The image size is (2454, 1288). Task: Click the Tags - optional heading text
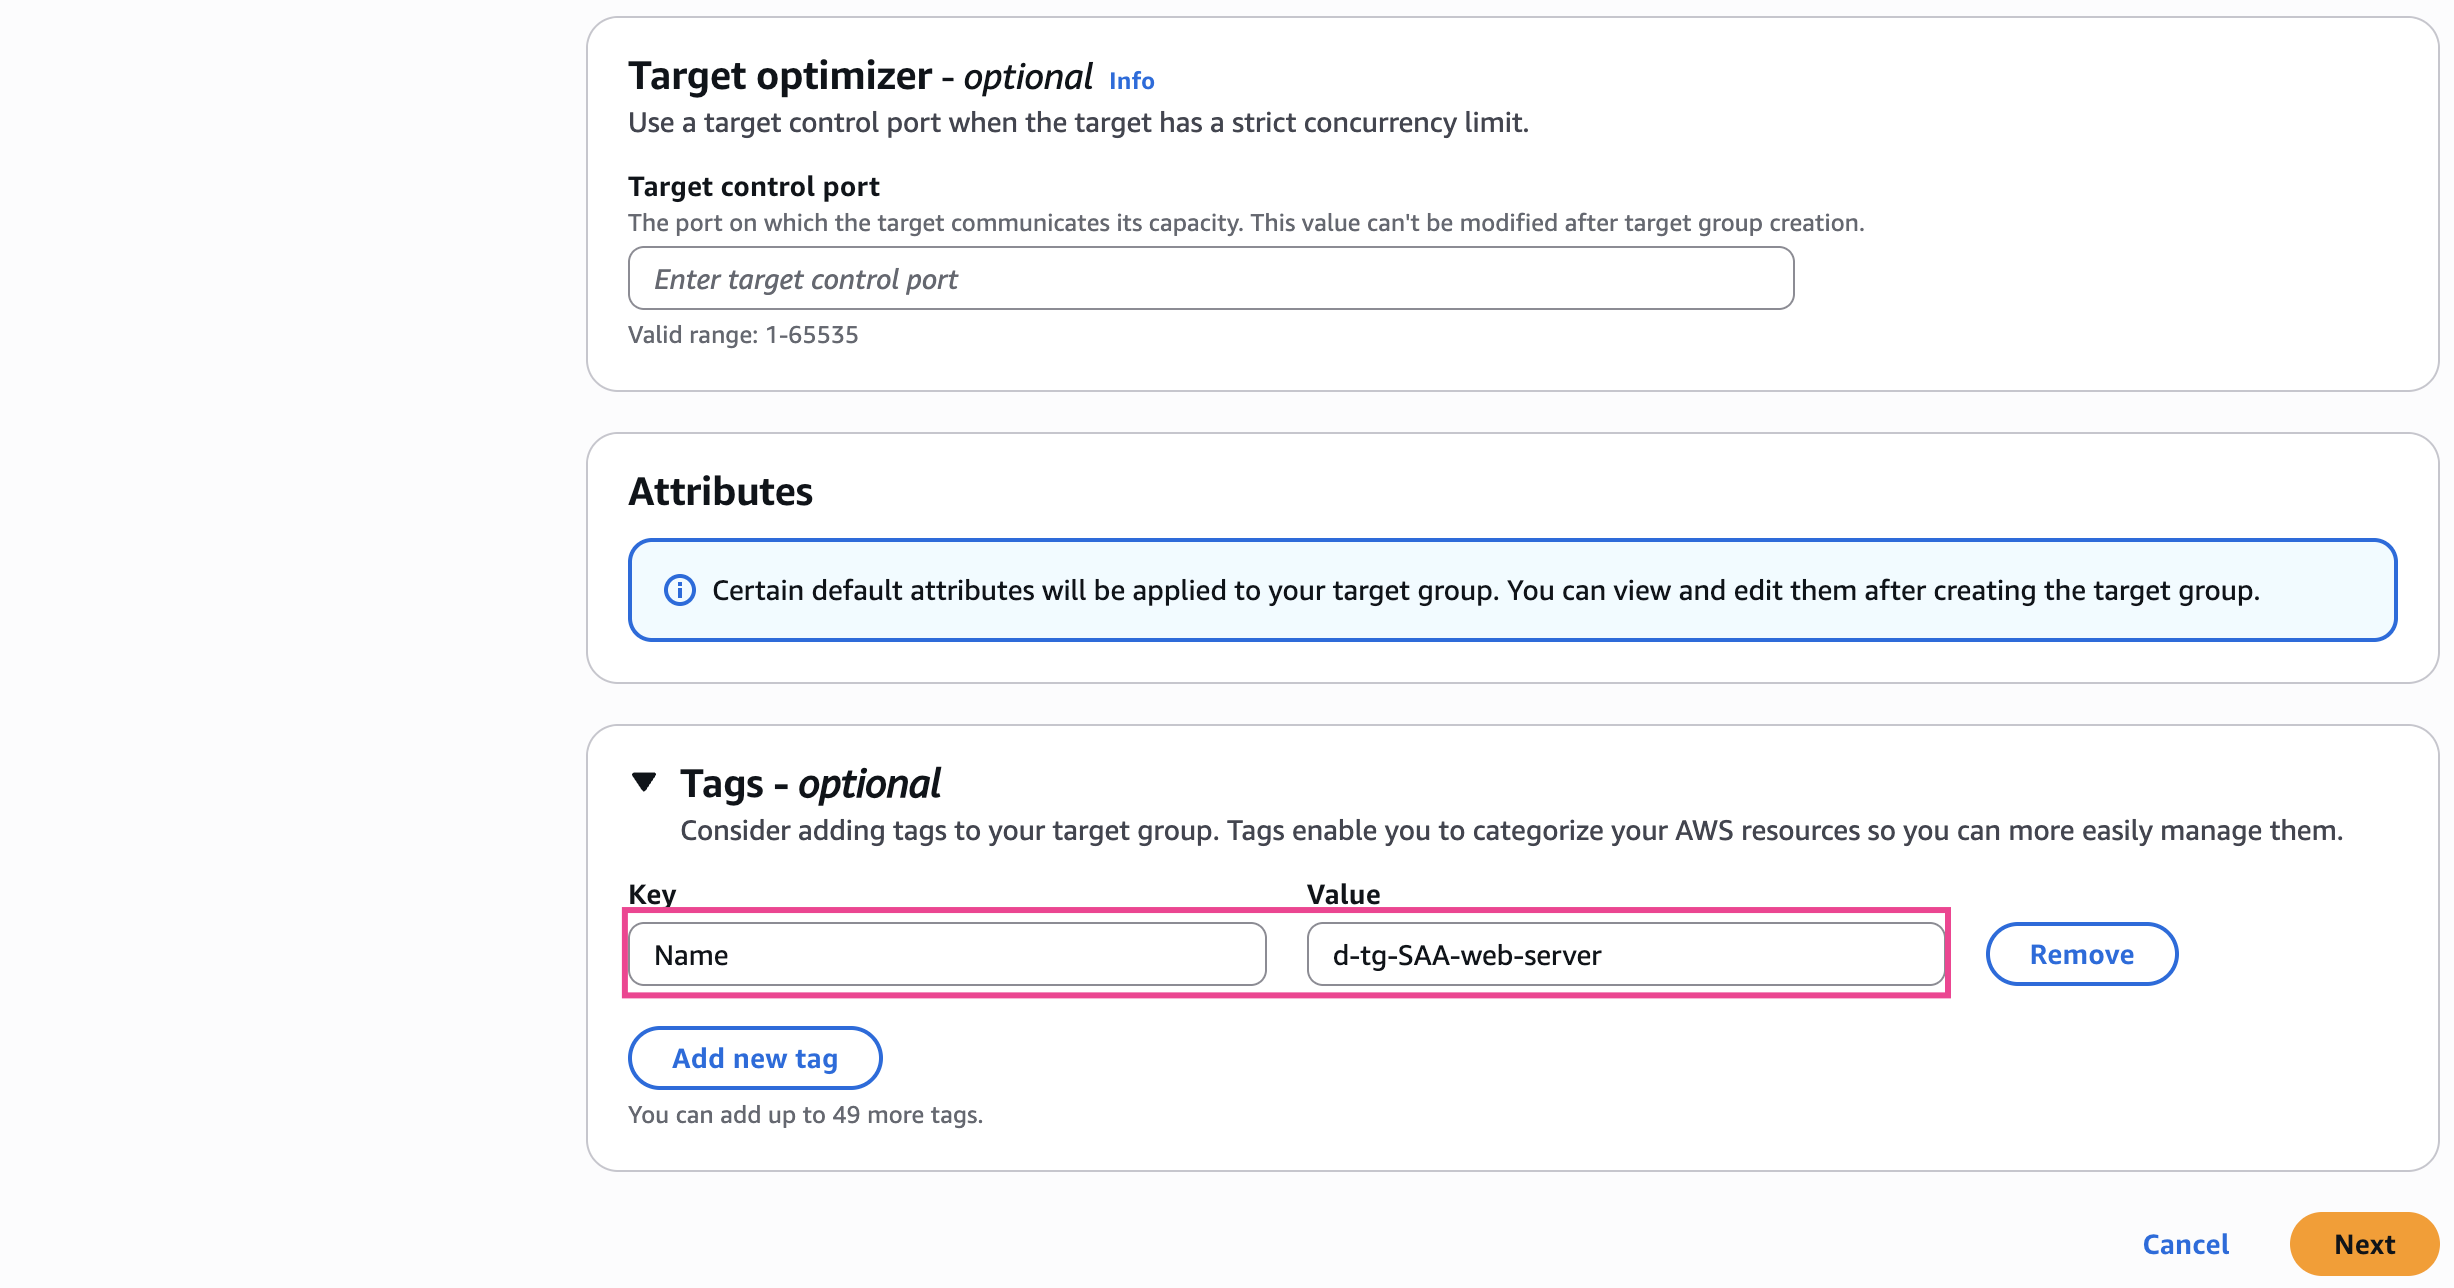click(810, 784)
